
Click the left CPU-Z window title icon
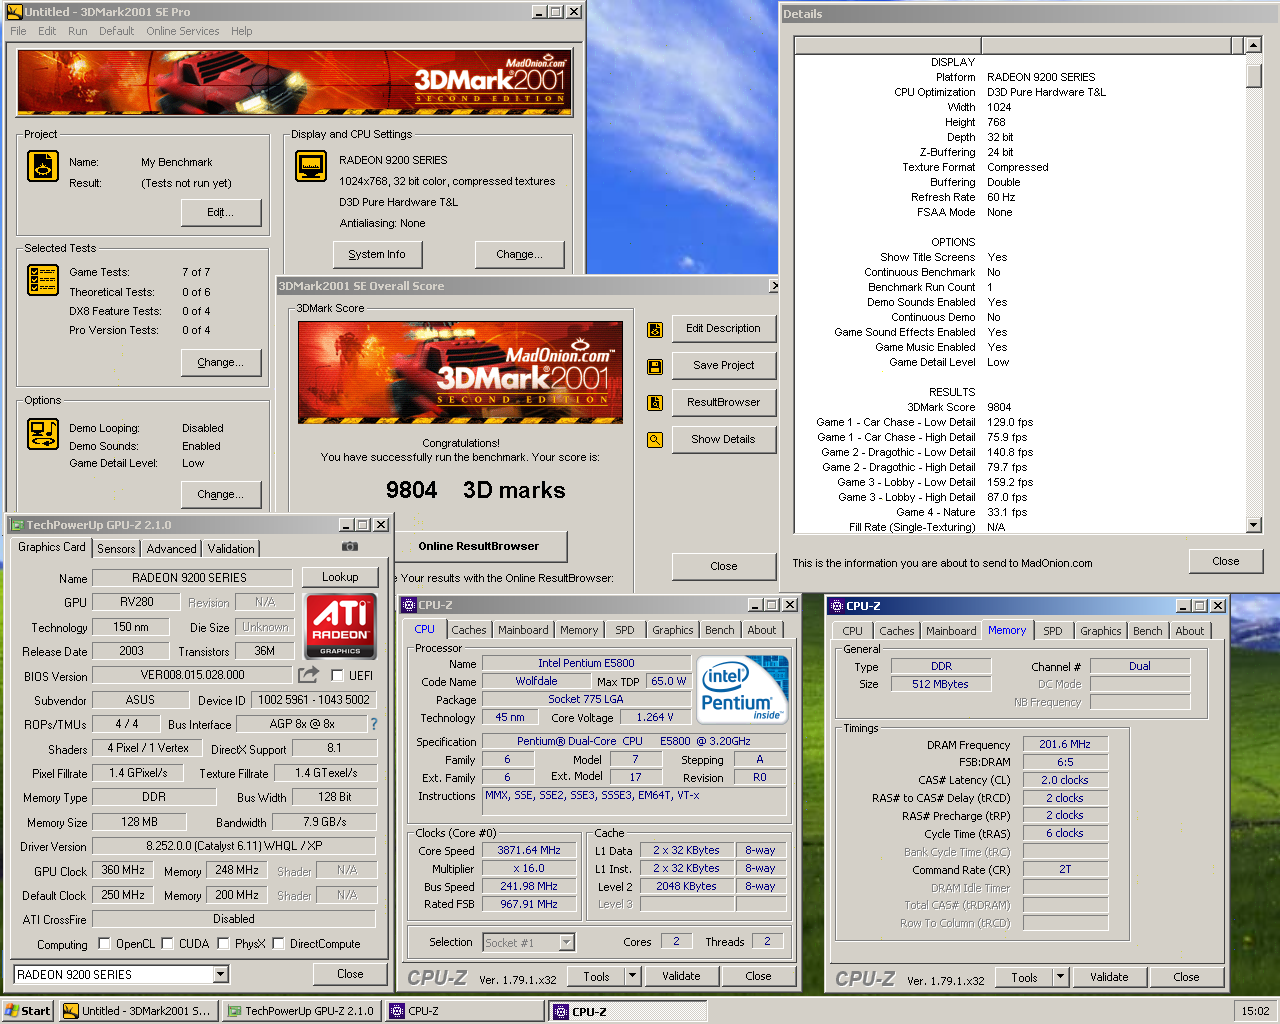(x=409, y=605)
